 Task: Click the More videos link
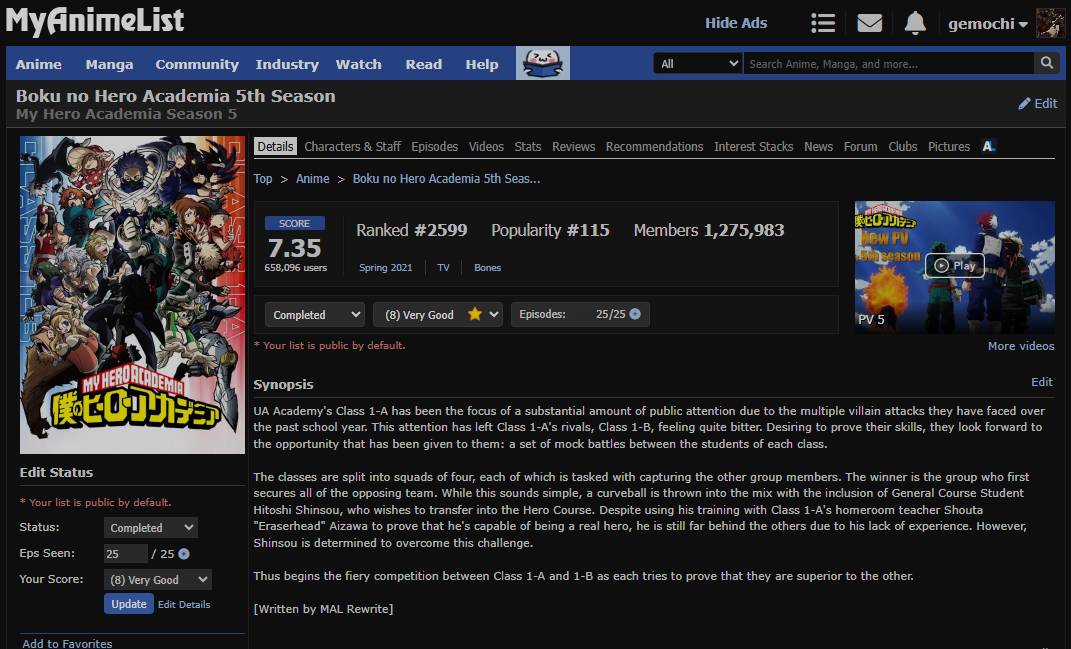[x=1021, y=346]
